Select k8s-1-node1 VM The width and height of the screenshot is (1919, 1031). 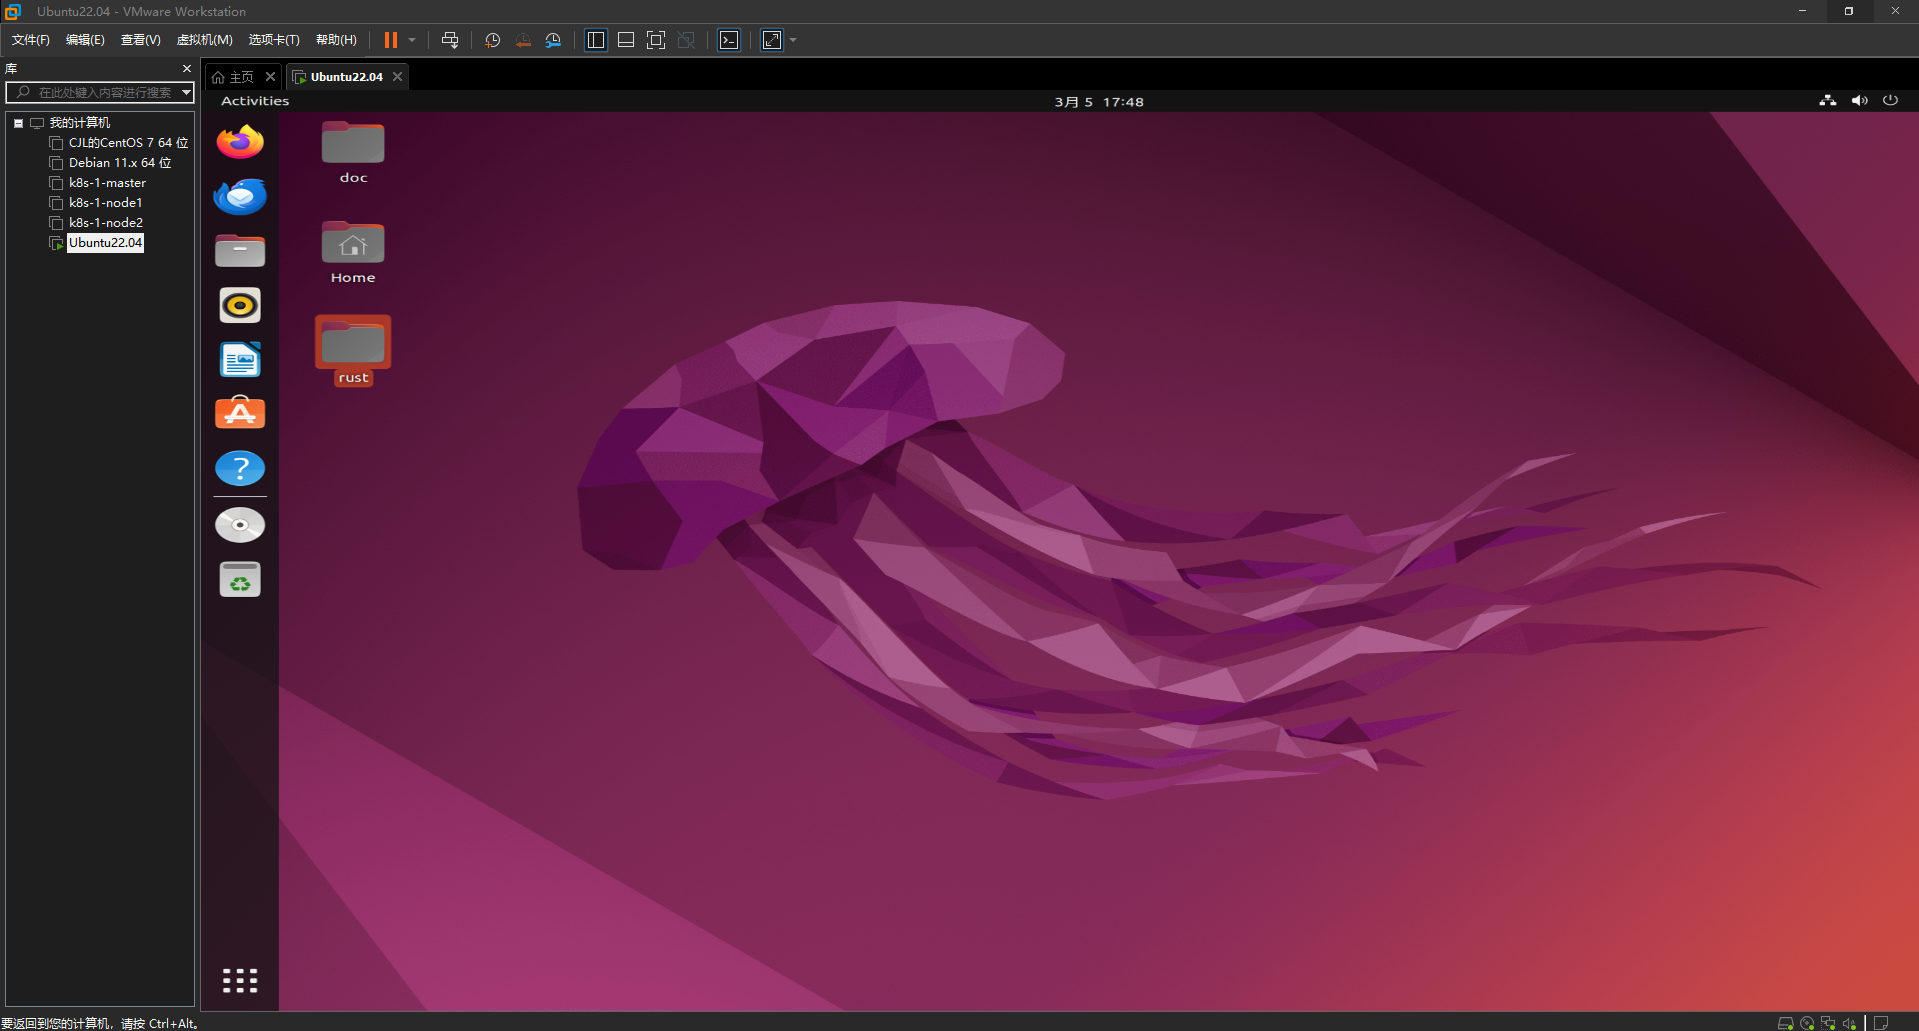pos(106,203)
